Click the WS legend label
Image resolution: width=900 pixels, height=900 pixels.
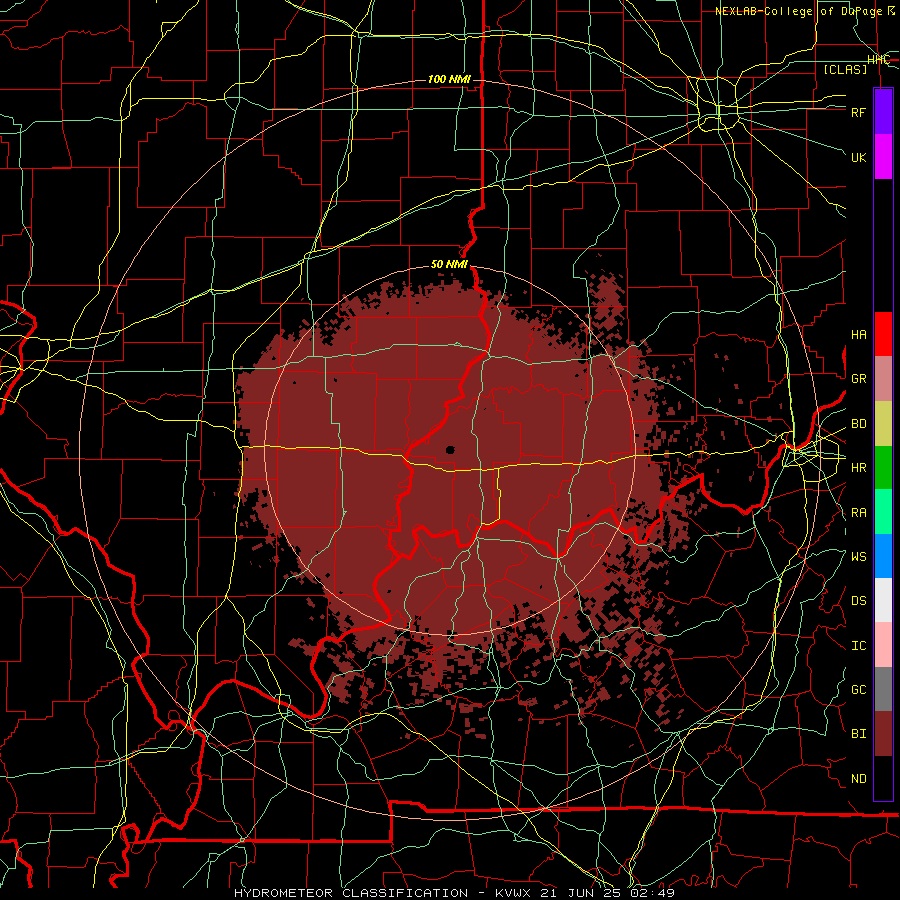(858, 557)
